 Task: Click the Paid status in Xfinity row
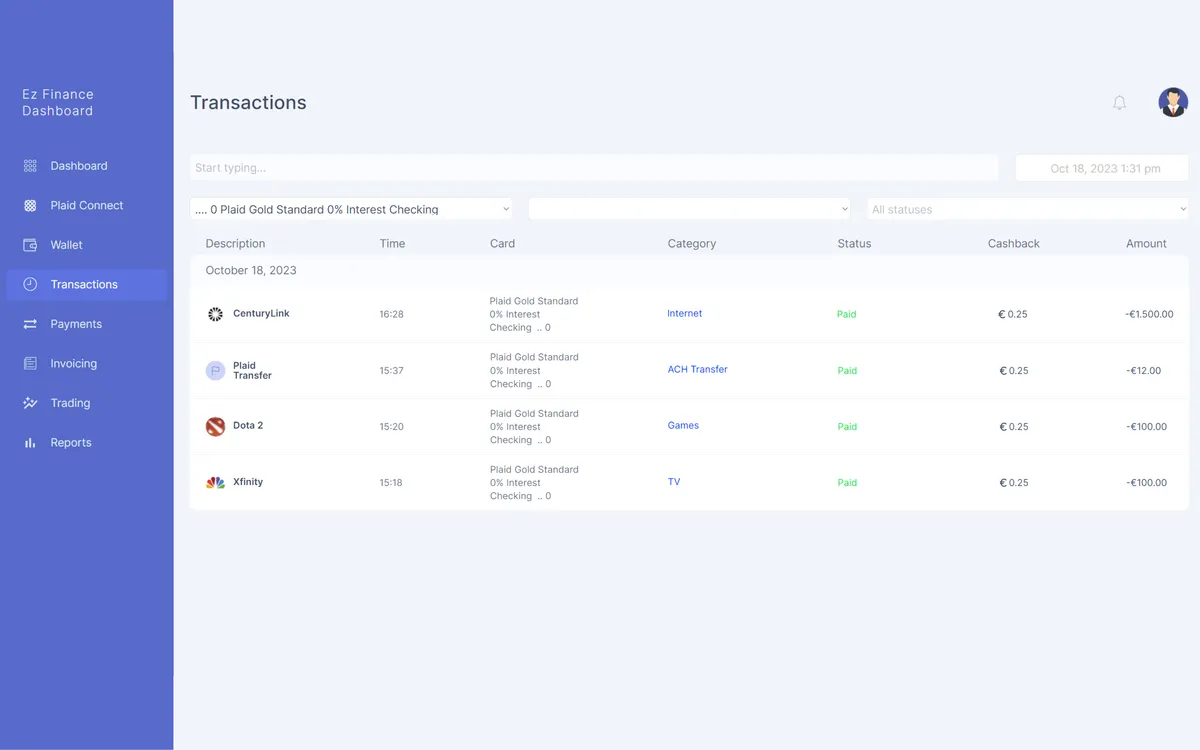click(847, 482)
